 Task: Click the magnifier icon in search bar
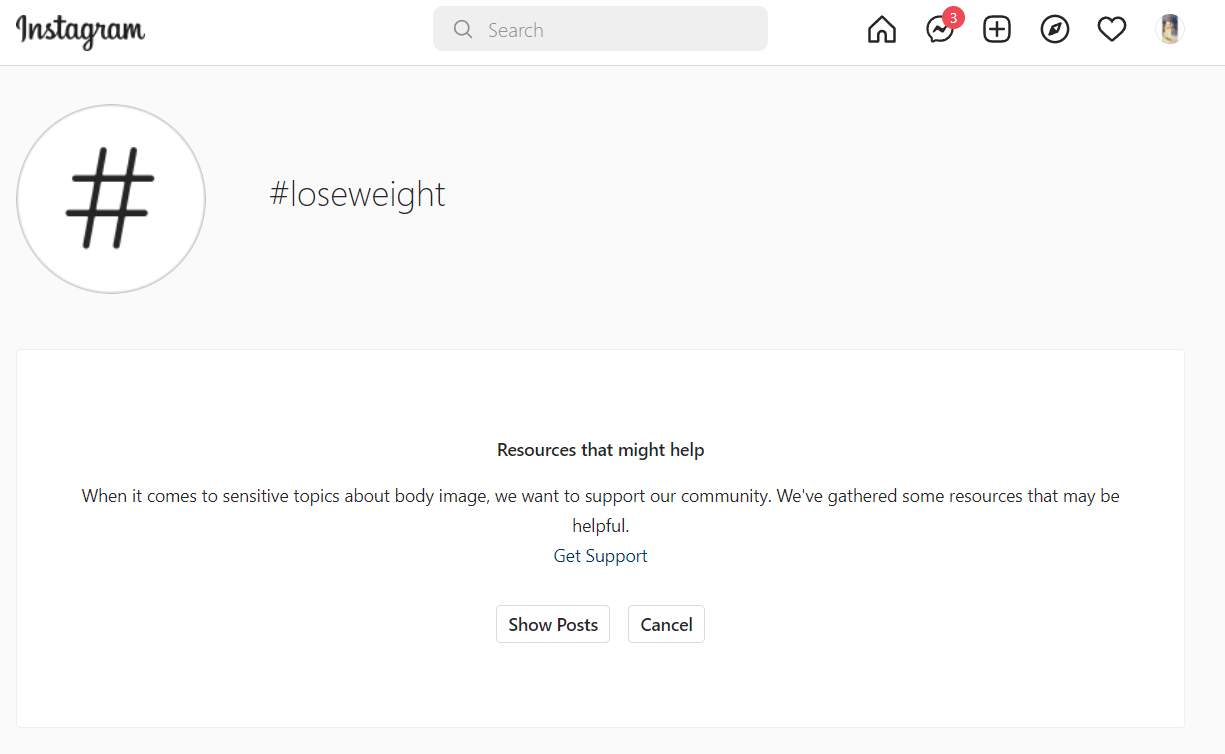coord(463,30)
